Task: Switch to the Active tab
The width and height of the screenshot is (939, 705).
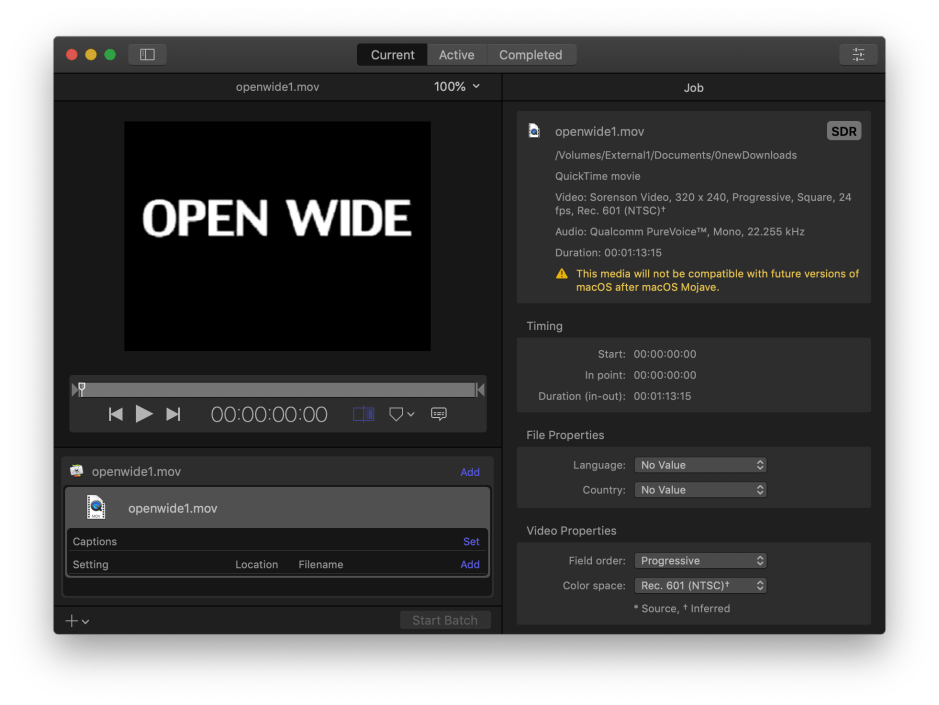Action: (456, 54)
